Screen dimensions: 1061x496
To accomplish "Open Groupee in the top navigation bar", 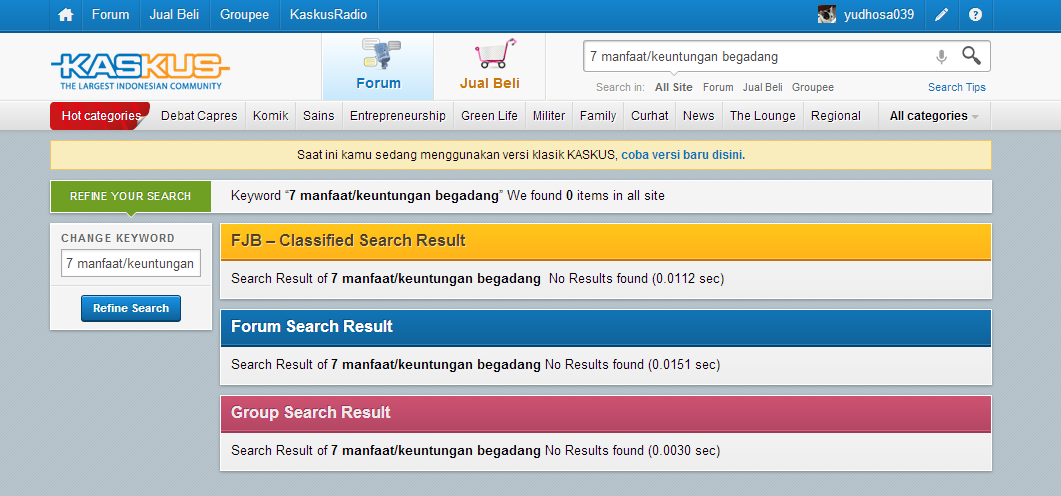I will click(244, 15).
